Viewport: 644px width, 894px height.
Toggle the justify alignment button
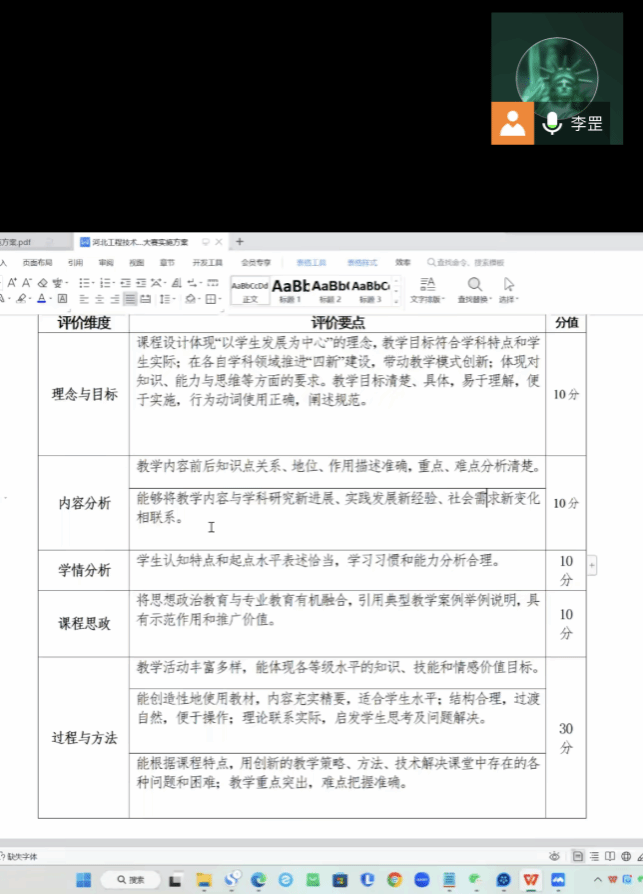pos(130,299)
